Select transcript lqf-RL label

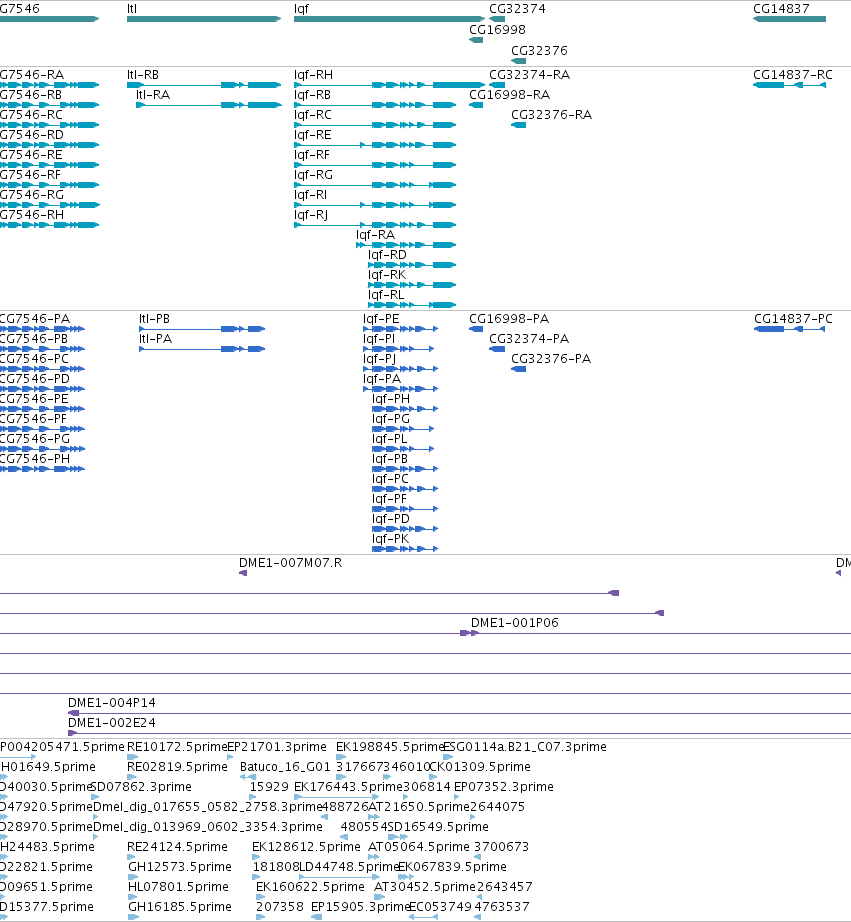[x=386, y=295]
